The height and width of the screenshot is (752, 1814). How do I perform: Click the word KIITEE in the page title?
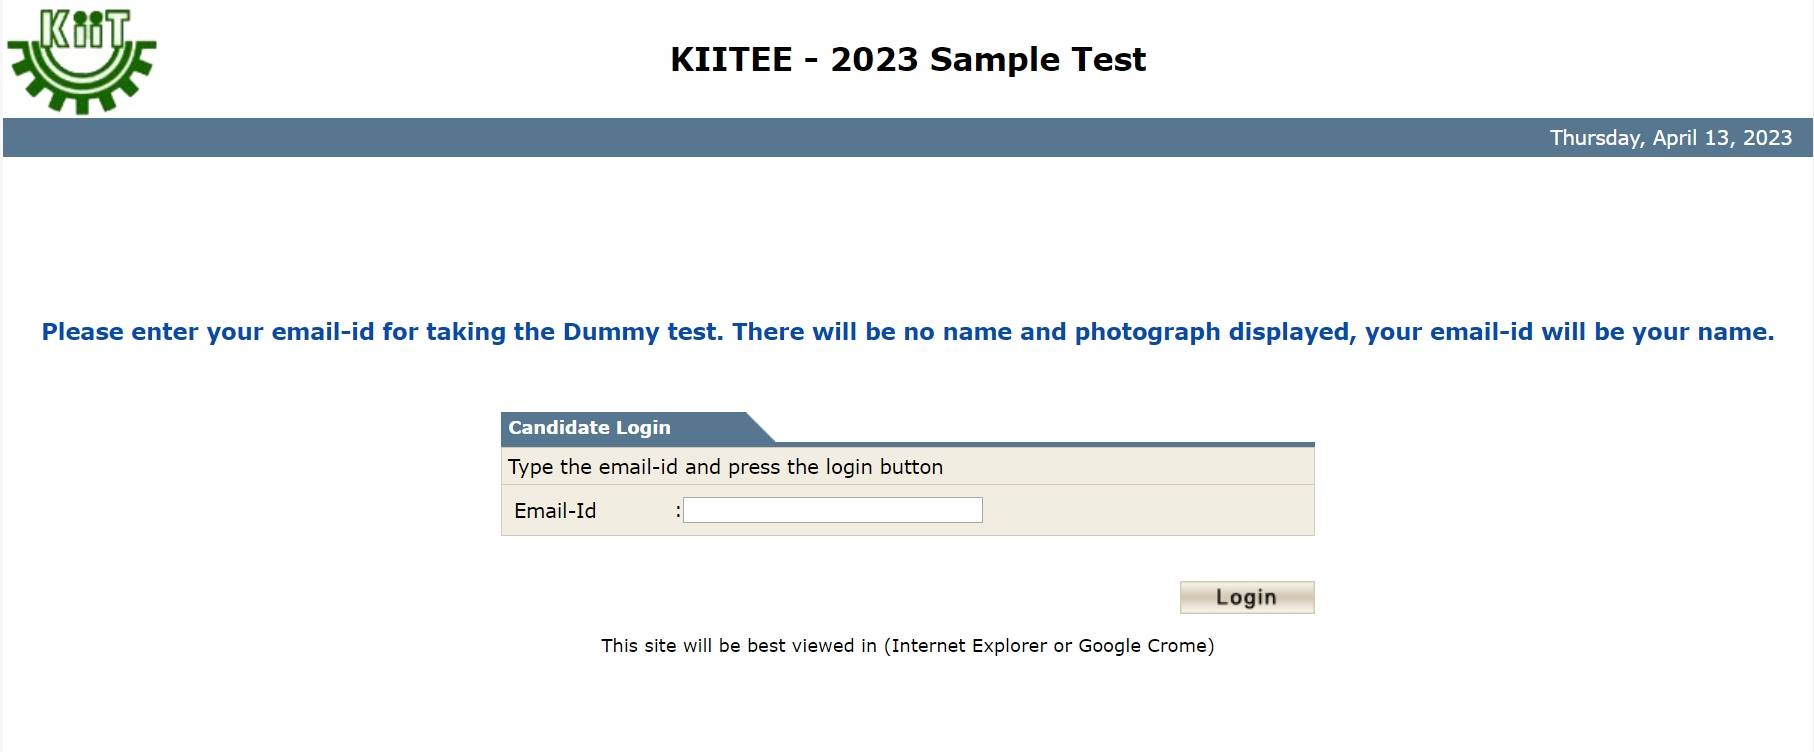[731, 60]
